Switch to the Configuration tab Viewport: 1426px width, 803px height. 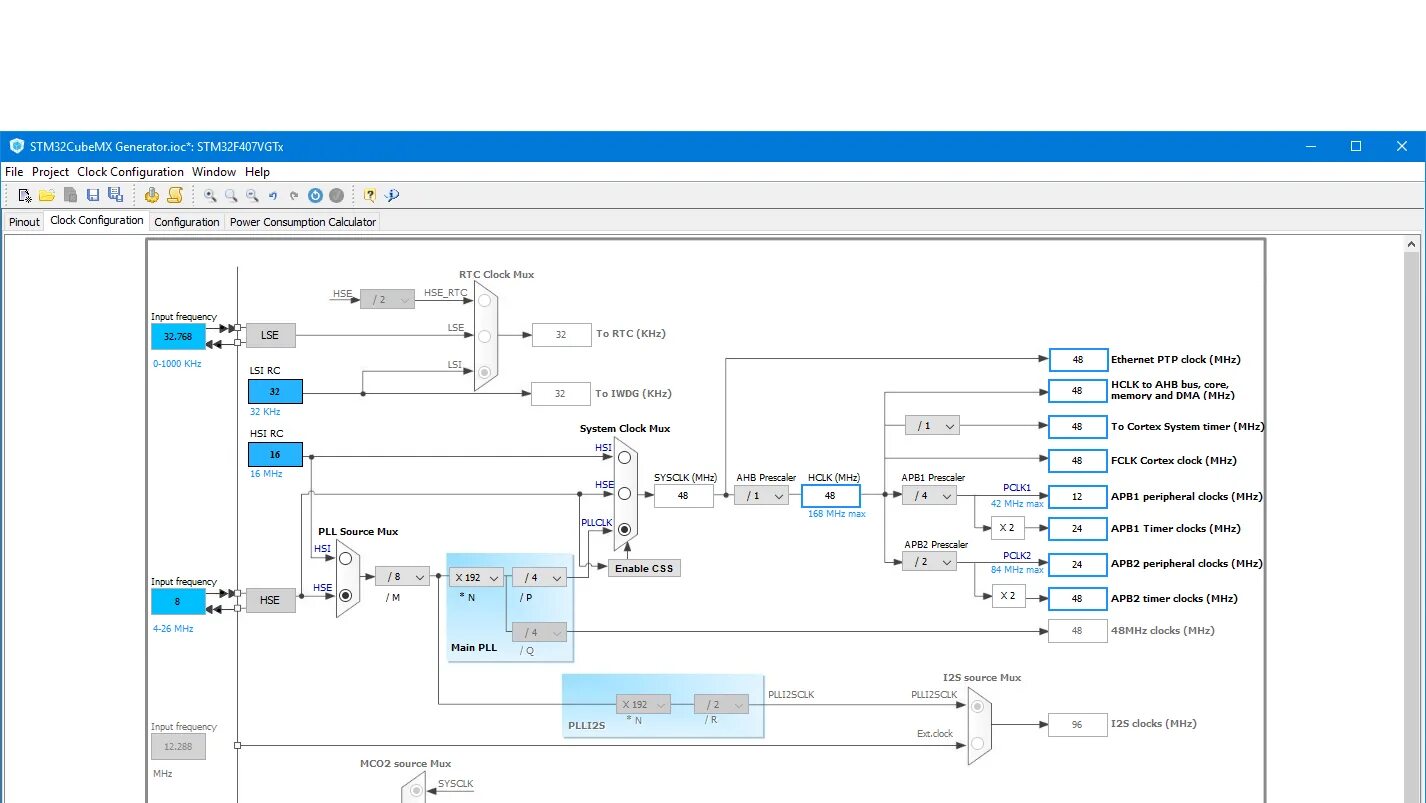coord(187,222)
